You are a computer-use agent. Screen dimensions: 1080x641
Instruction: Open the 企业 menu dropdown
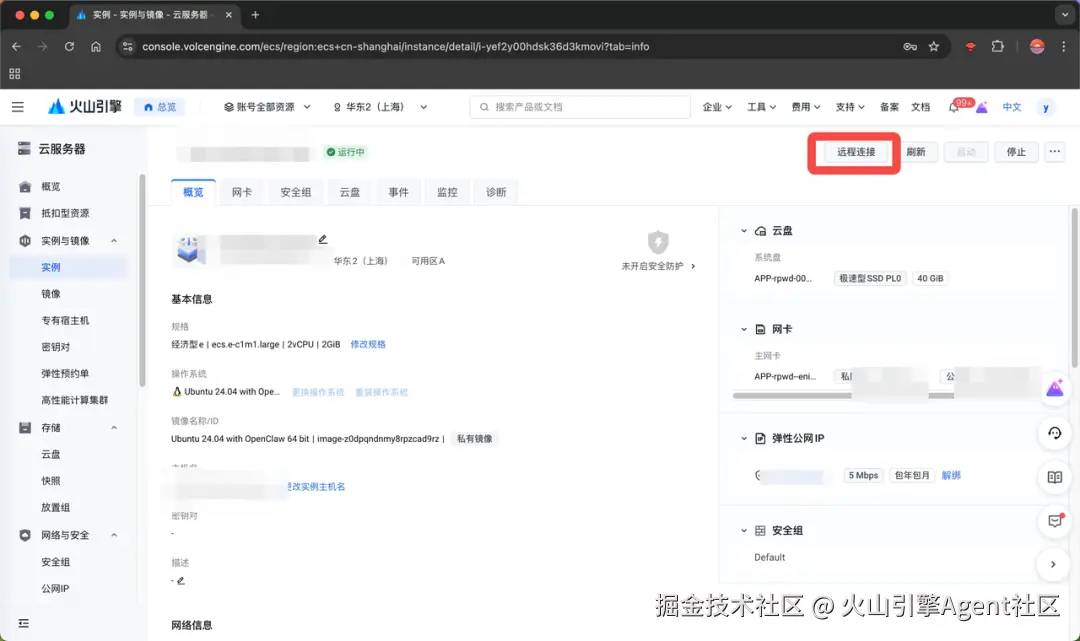pyautogui.click(x=717, y=107)
